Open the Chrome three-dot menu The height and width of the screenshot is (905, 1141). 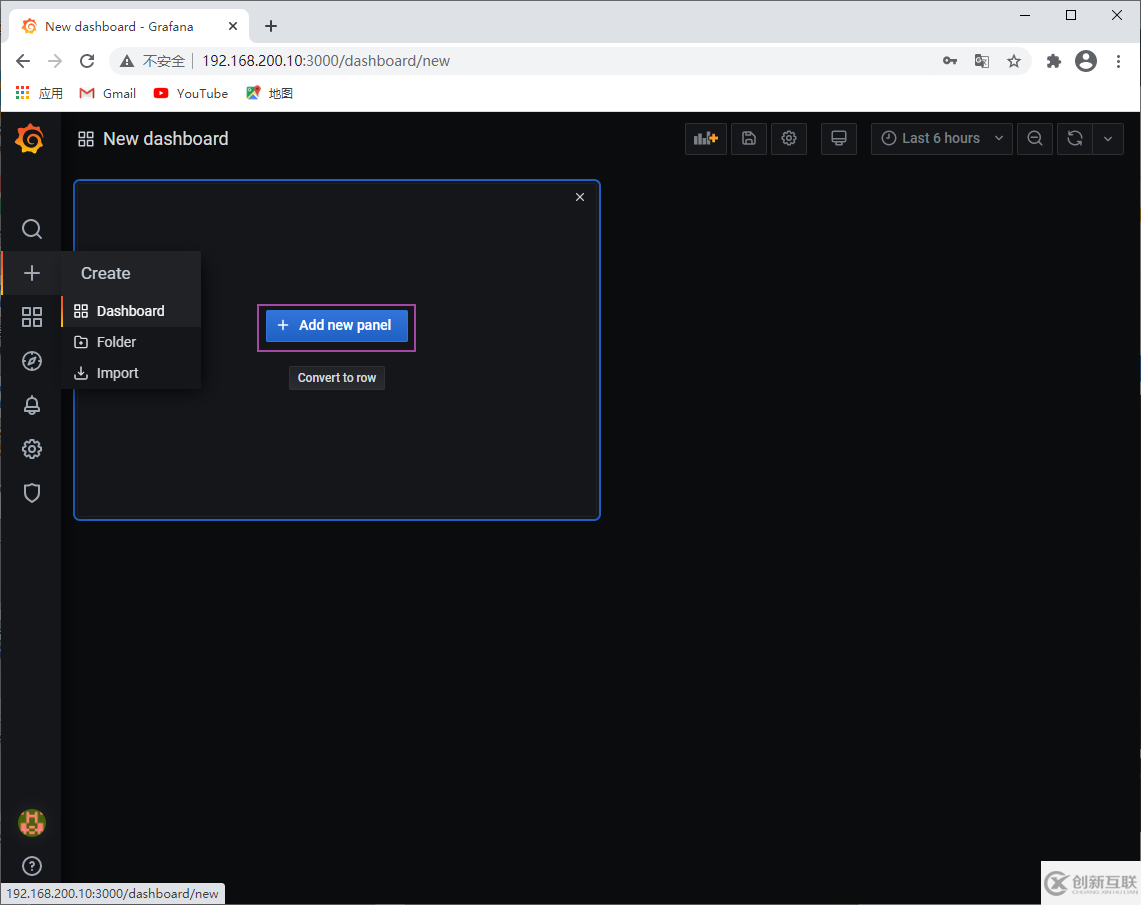pyautogui.click(x=1118, y=61)
